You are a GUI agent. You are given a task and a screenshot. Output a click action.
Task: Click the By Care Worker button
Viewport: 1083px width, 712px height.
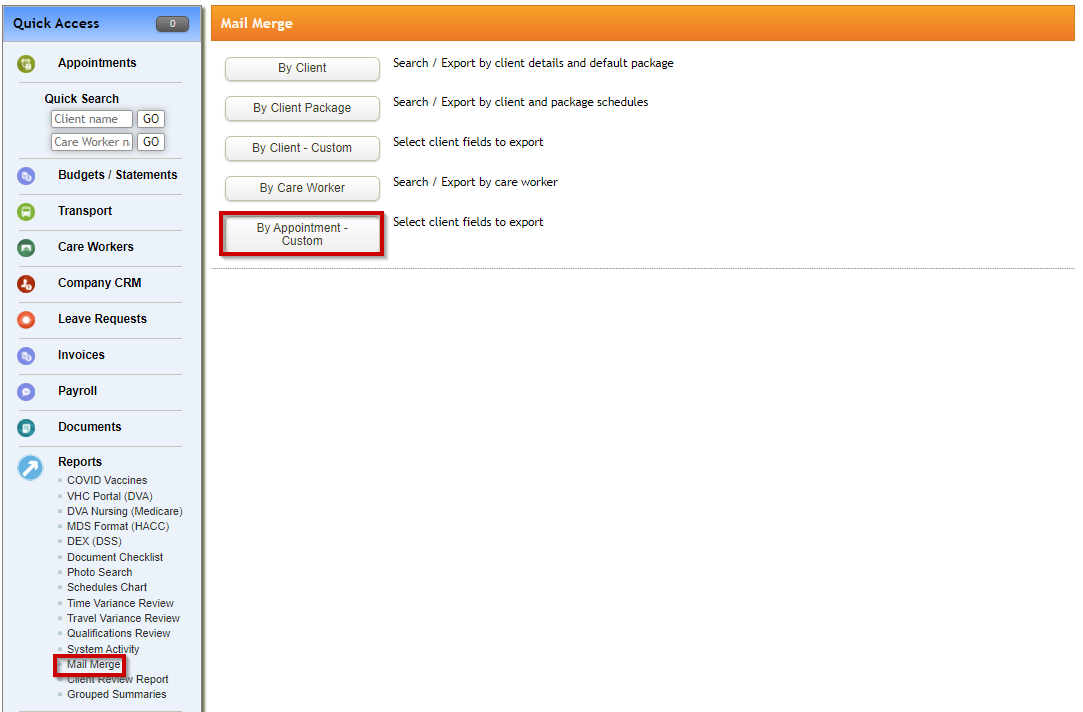(302, 188)
